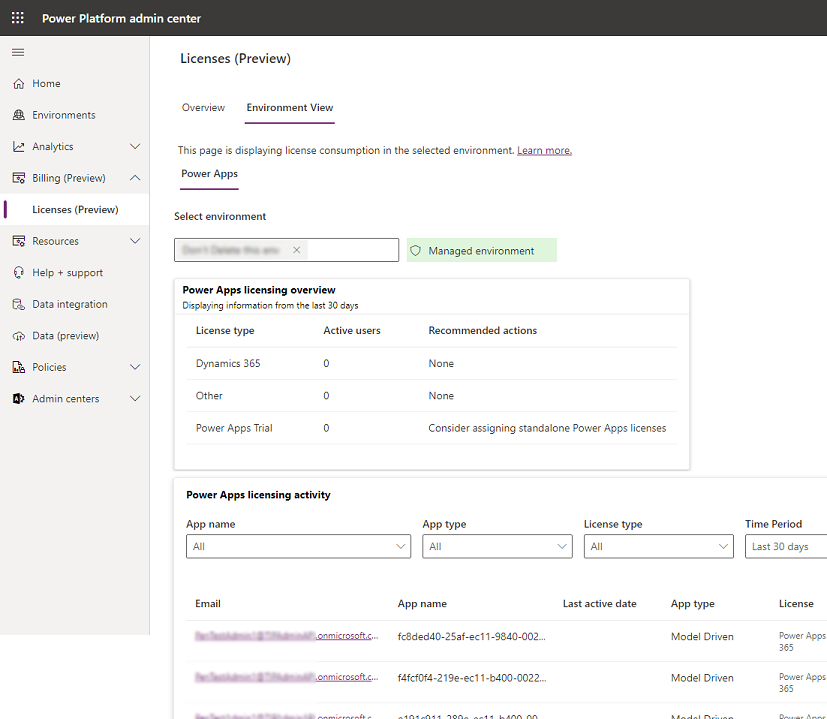827x719 pixels.
Task: Click the Billing (Preview) icon
Action: [18, 178]
